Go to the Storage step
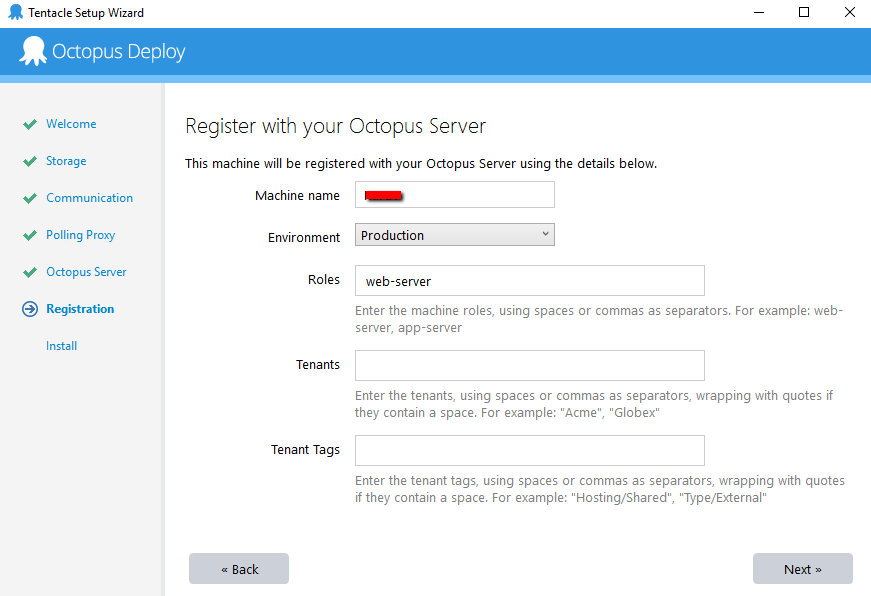The height and width of the screenshot is (596, 871). [66, 161]
